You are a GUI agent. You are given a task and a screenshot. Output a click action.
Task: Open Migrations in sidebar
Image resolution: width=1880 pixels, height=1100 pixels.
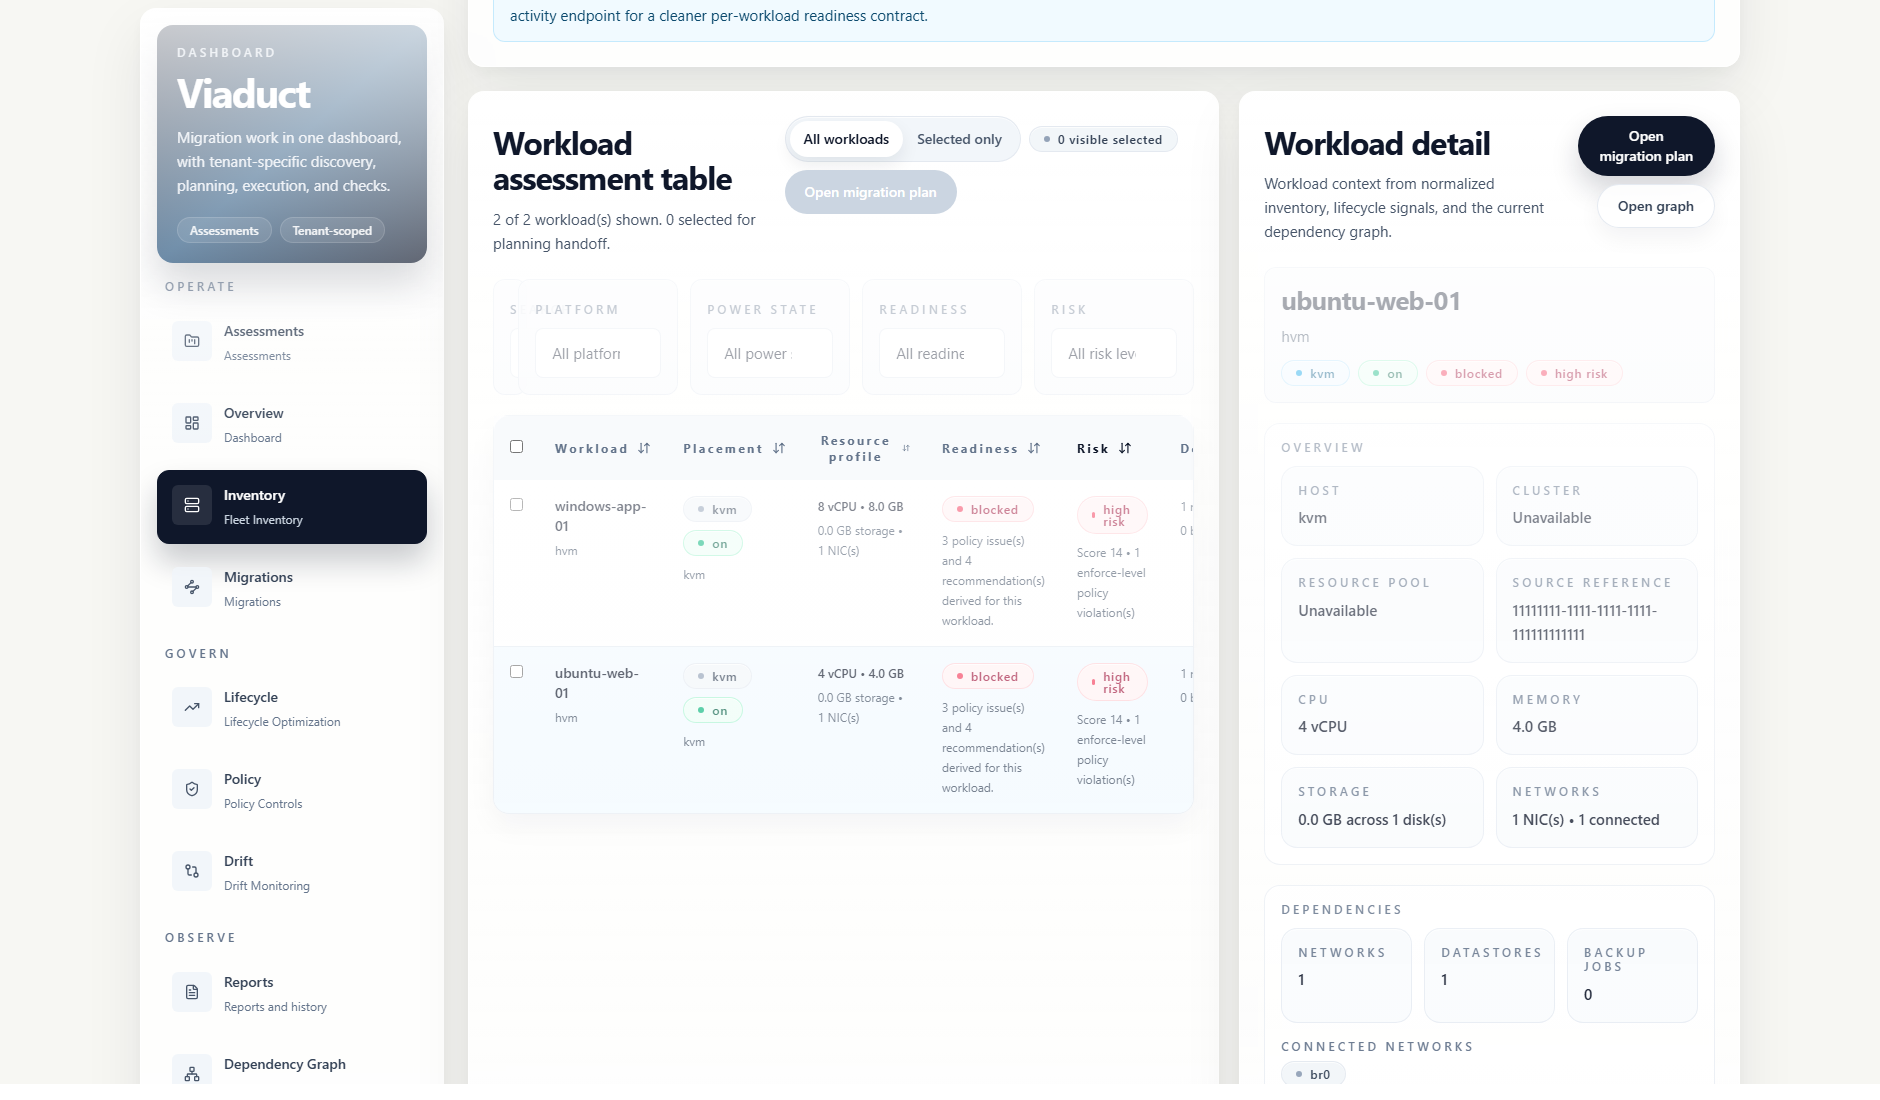click(292, 588)
